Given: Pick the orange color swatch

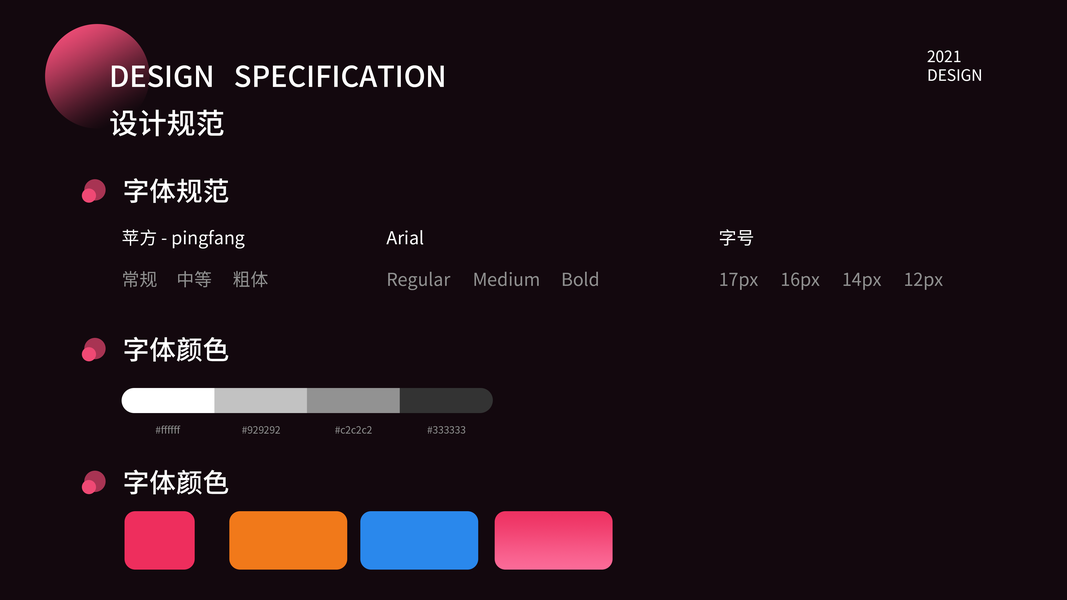Looking at the screenshot, I should tap(288, 540).
